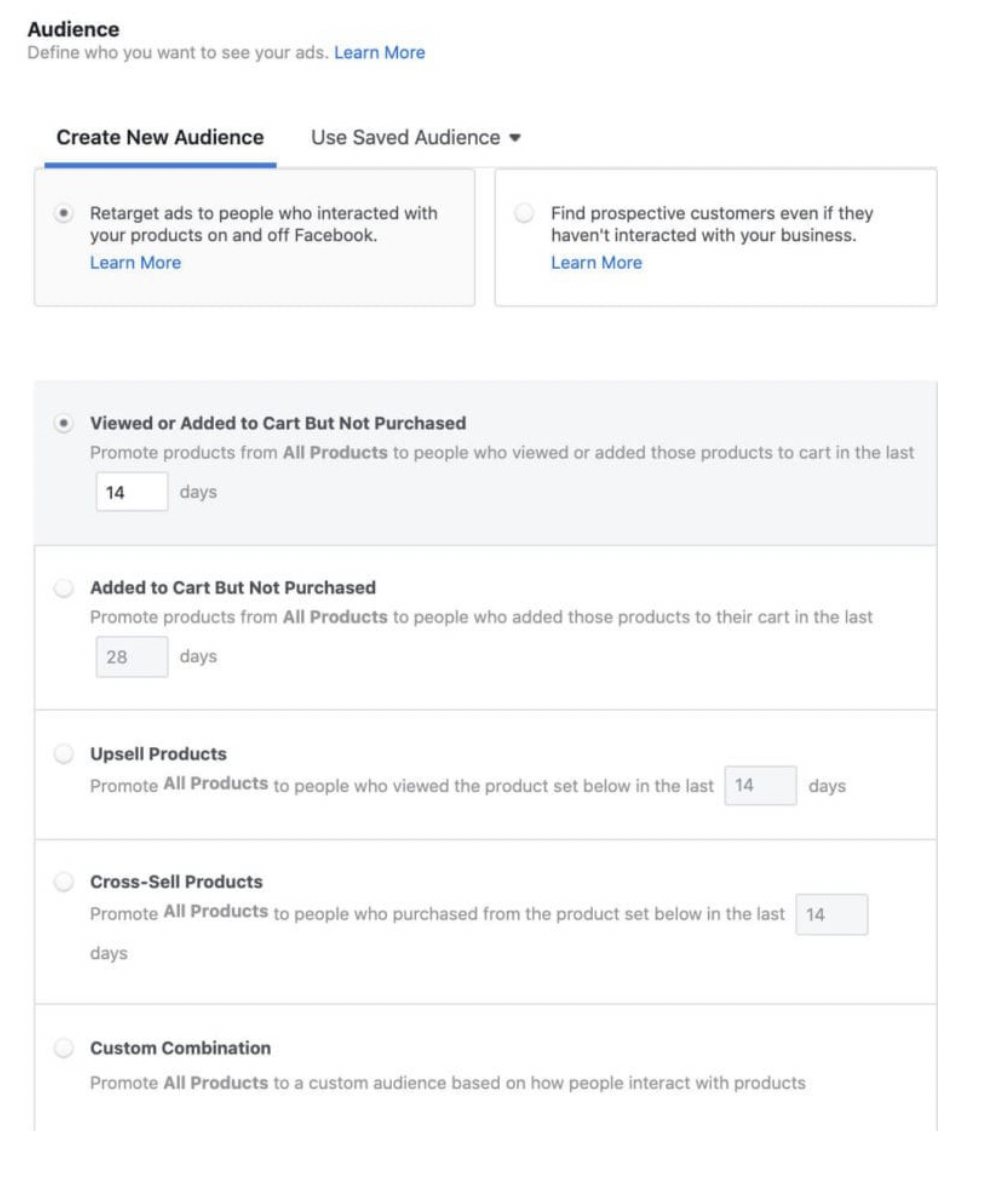Screen dimensions: 998x1182
Task: Click the 28 days input field
Action: pyautogui.click(x=131, y=657)
